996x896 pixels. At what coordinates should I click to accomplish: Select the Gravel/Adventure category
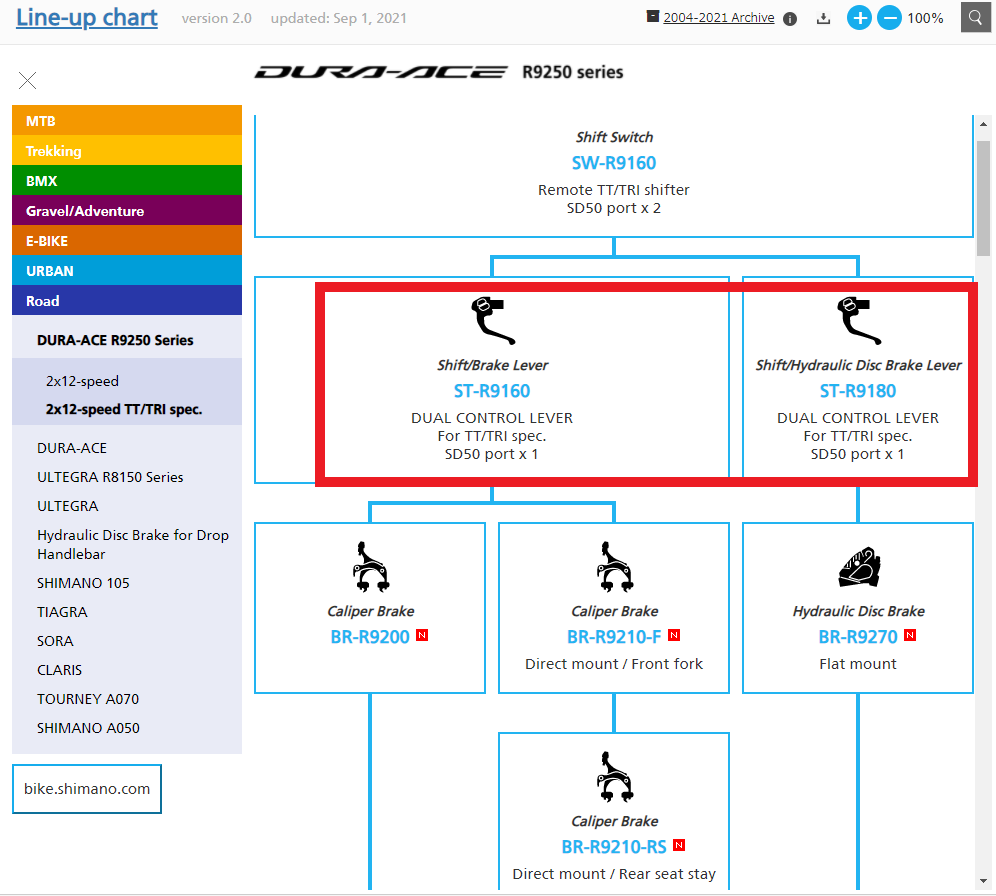[127, 210]
